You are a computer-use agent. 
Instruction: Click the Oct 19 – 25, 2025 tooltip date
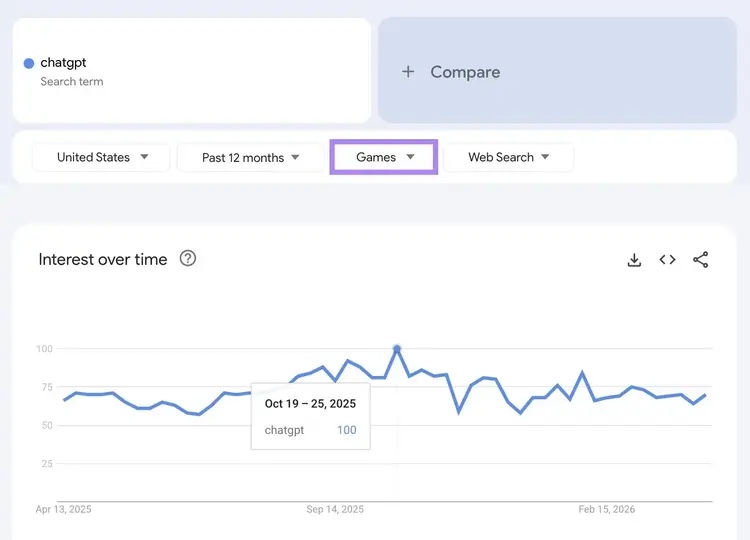[310, 404]
